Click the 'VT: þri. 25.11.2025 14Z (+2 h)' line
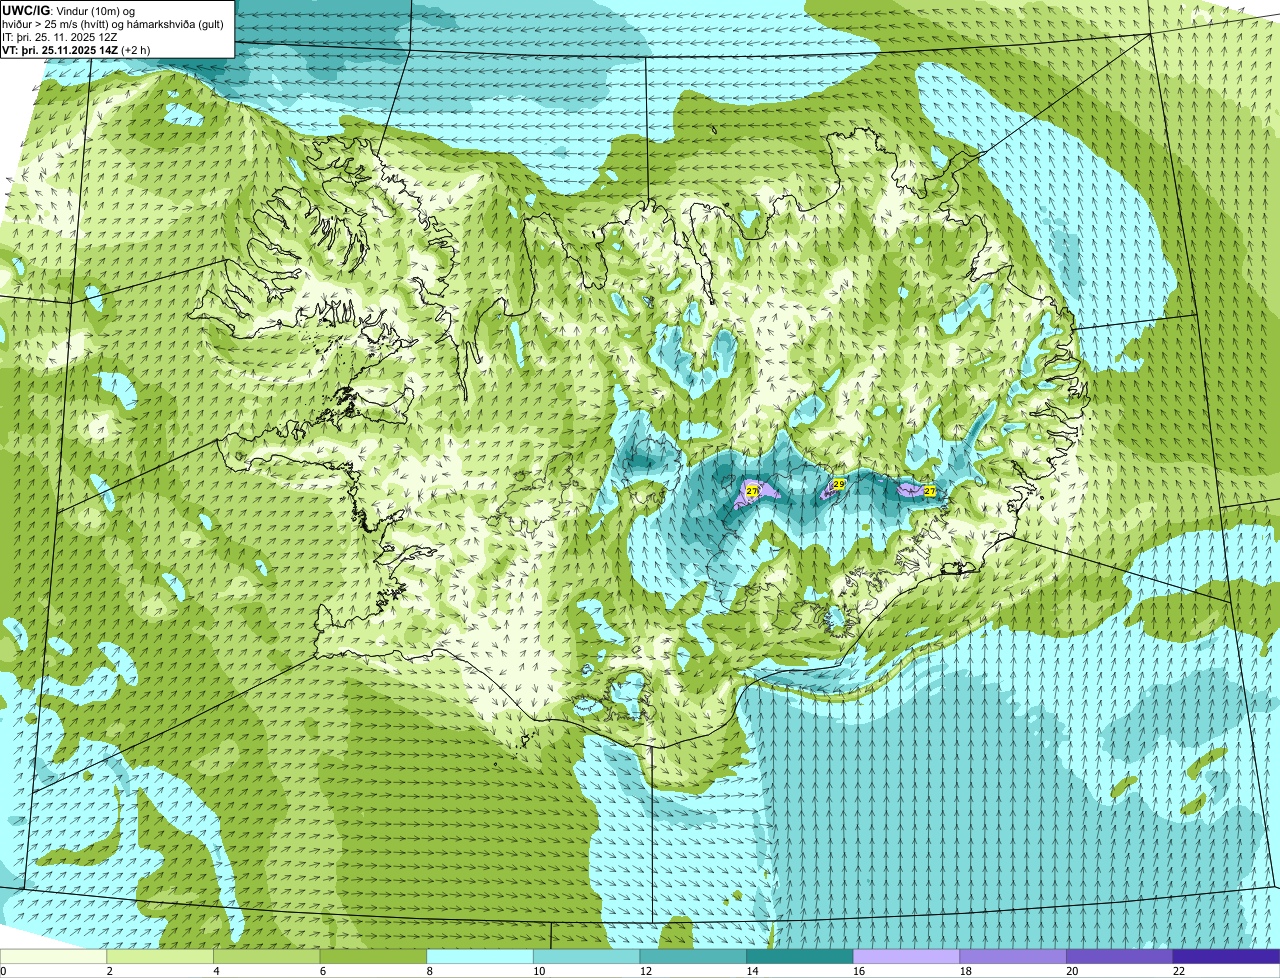Image resolution: width=1280 pixels, height=978 pixels. 77,49
